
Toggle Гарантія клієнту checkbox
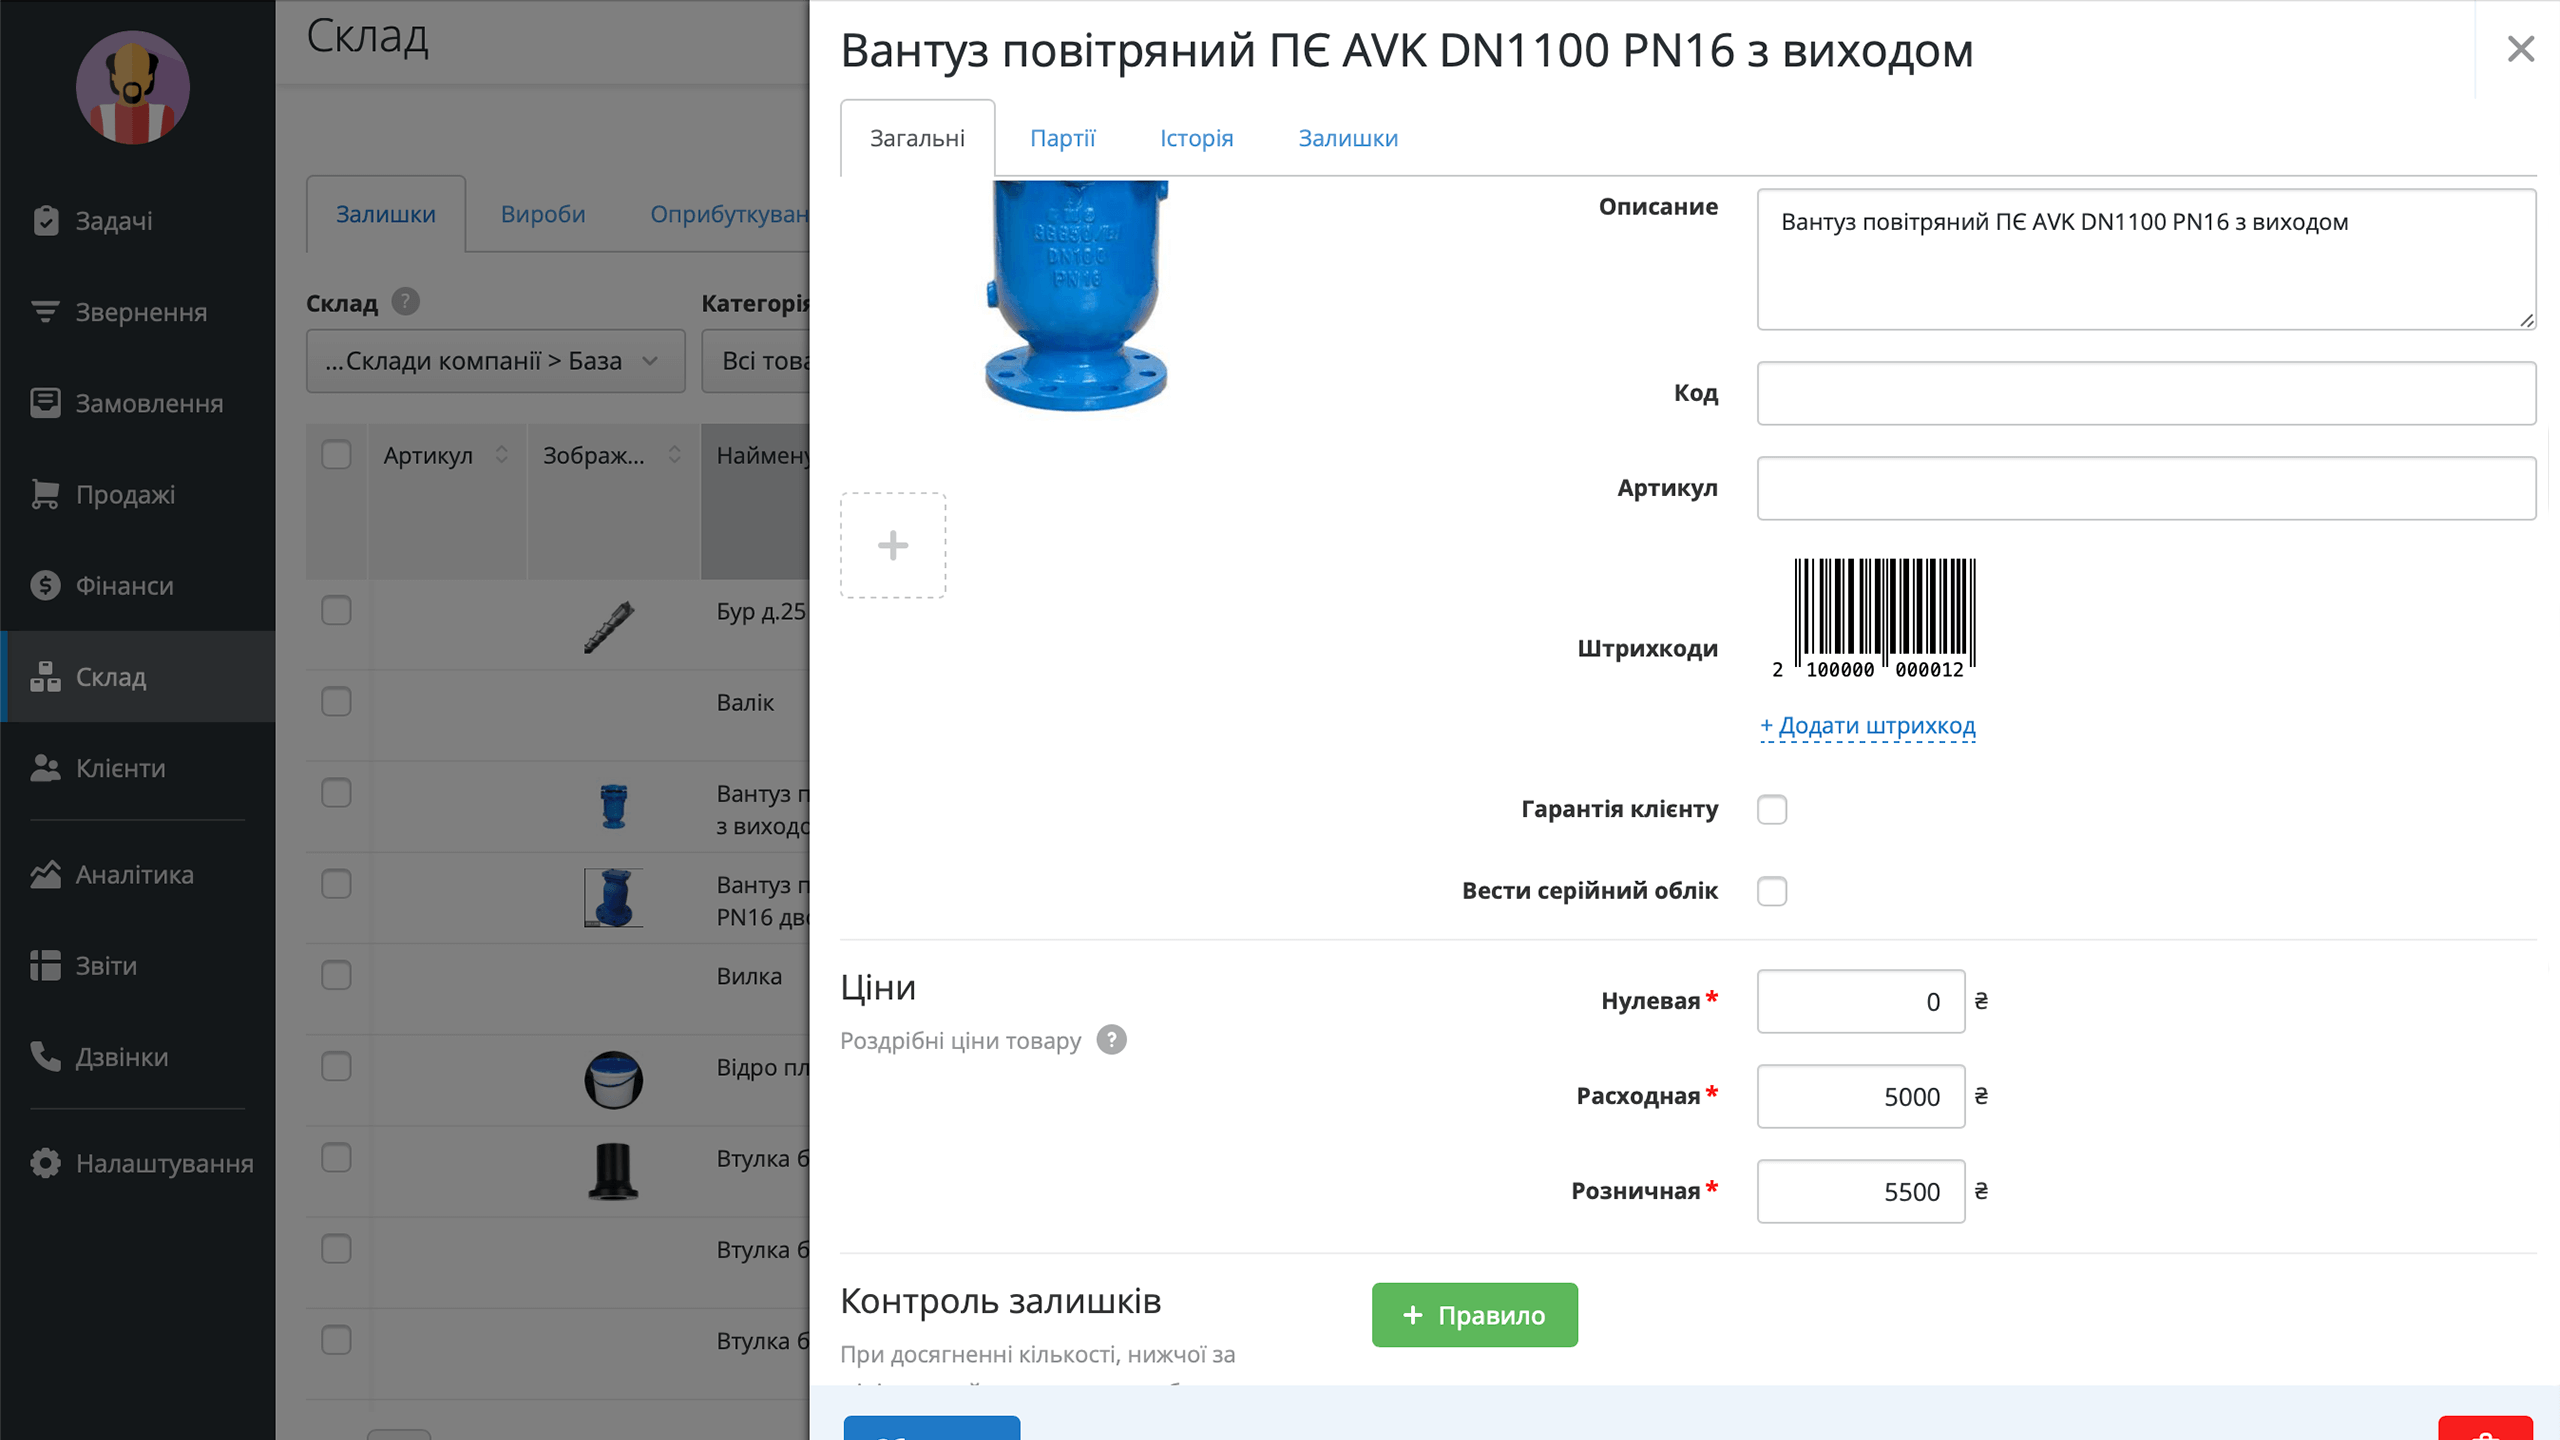click(1772, 809)
